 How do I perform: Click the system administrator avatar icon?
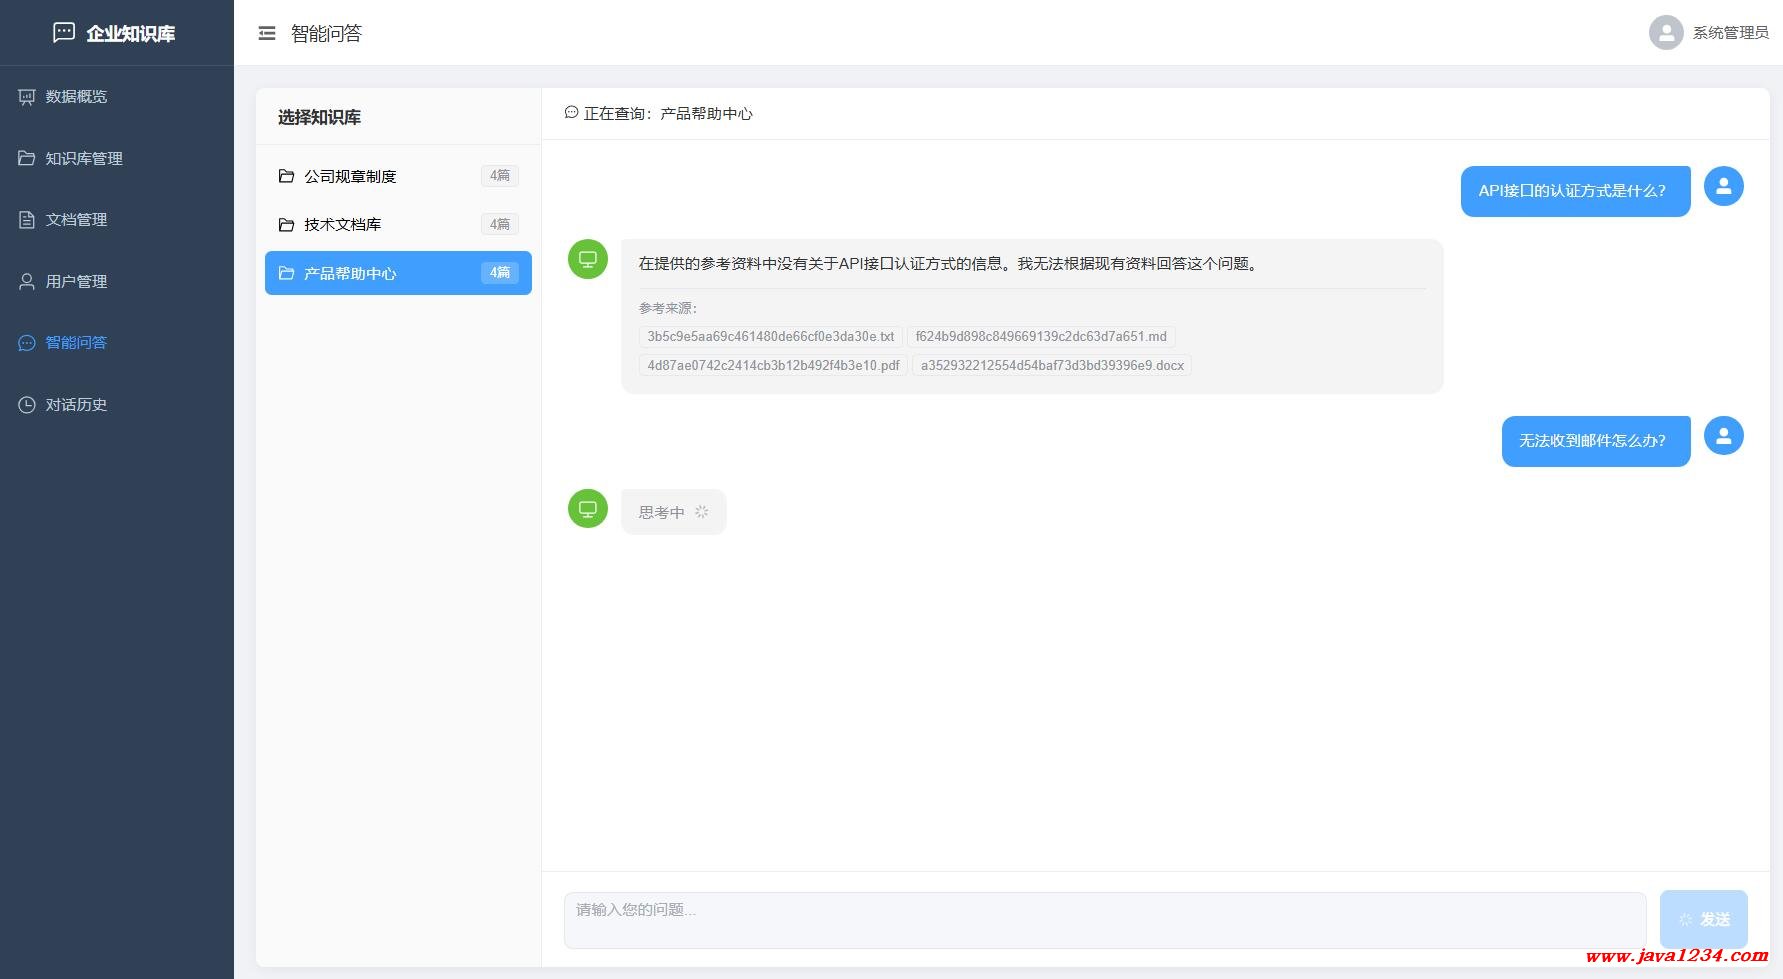1665,33
